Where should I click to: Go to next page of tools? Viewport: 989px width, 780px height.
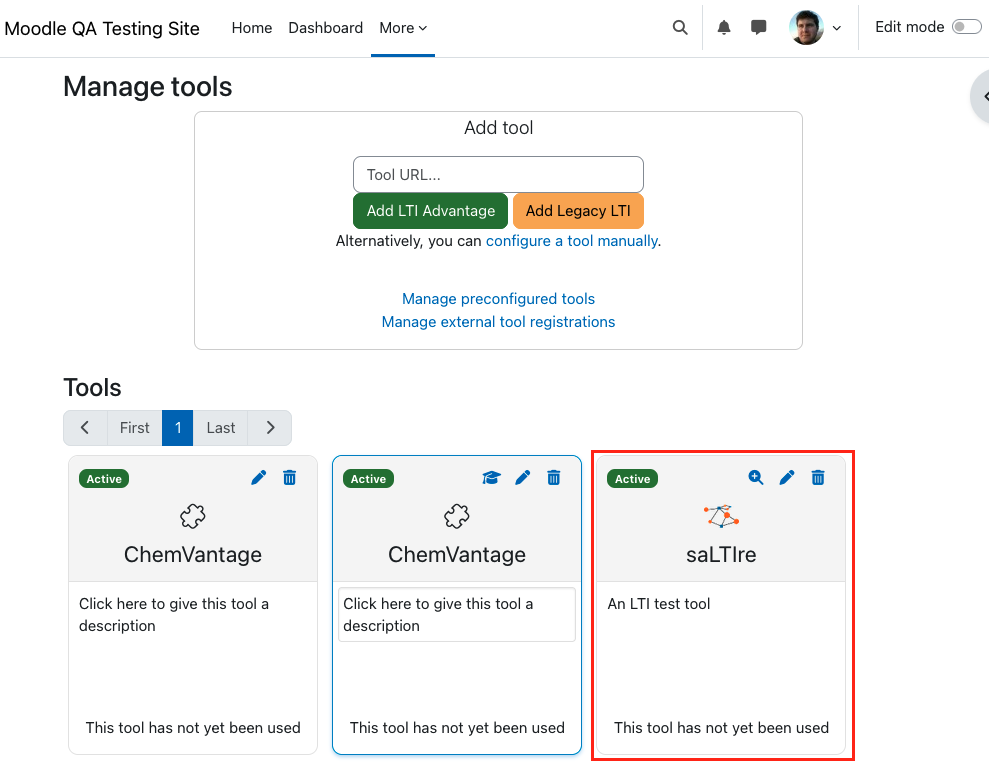(x=270, y=428)
